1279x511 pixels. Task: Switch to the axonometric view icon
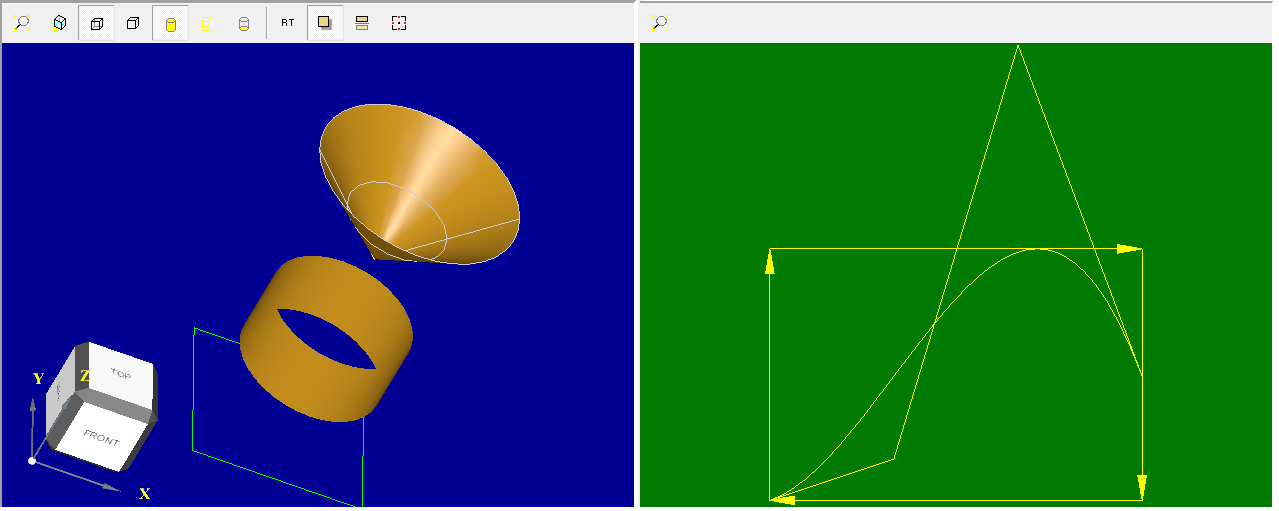click(x=59, y=23)
